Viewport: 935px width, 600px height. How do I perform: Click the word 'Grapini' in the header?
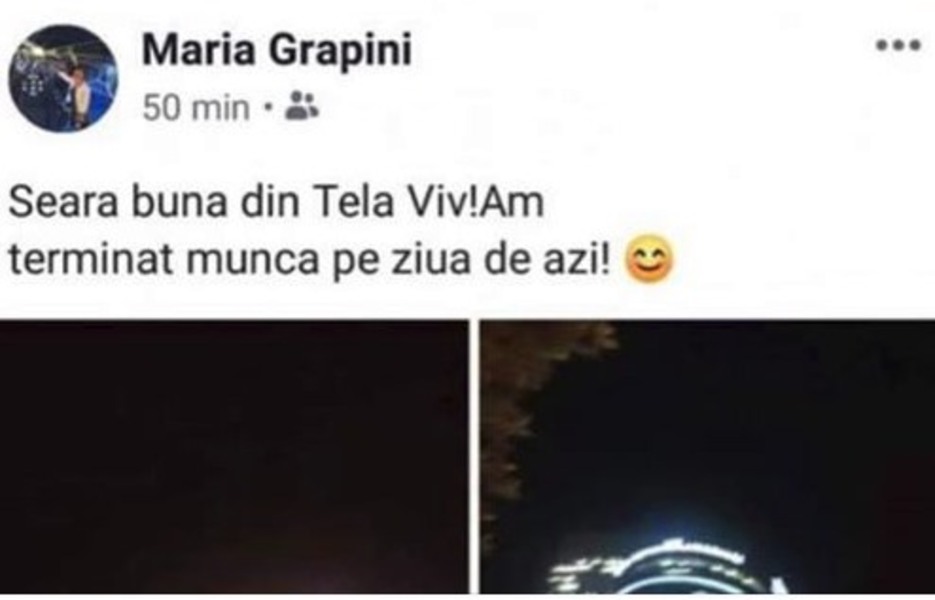click(x=340, y=51)
